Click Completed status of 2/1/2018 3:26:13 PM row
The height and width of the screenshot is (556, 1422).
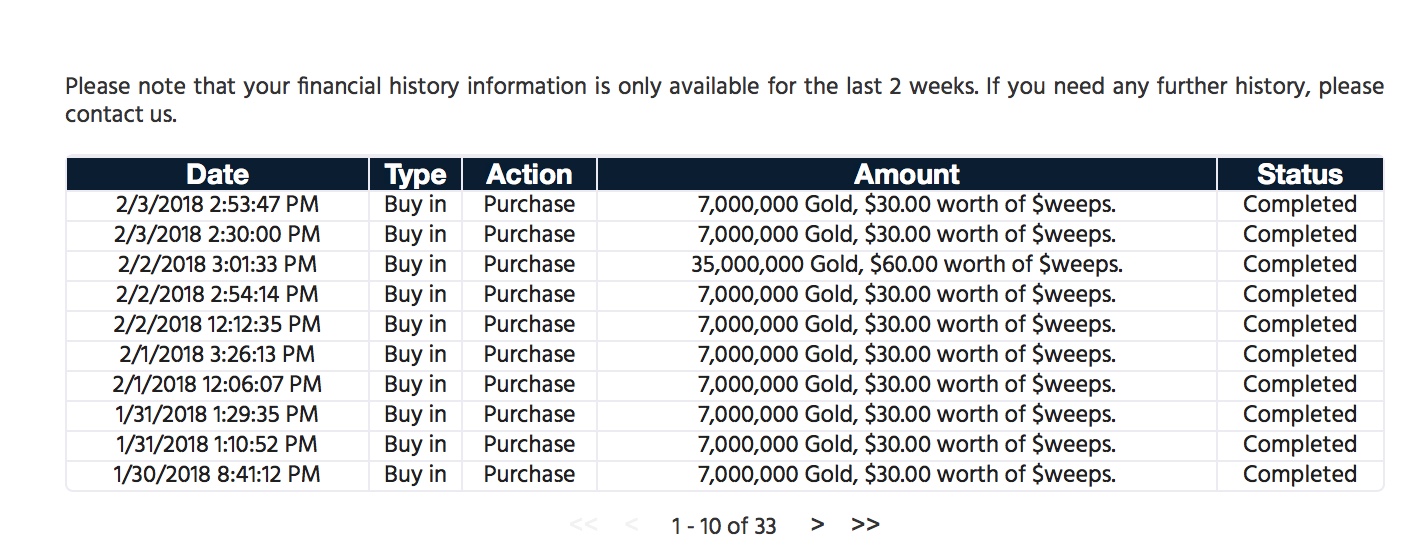(x=1300, y=355)
